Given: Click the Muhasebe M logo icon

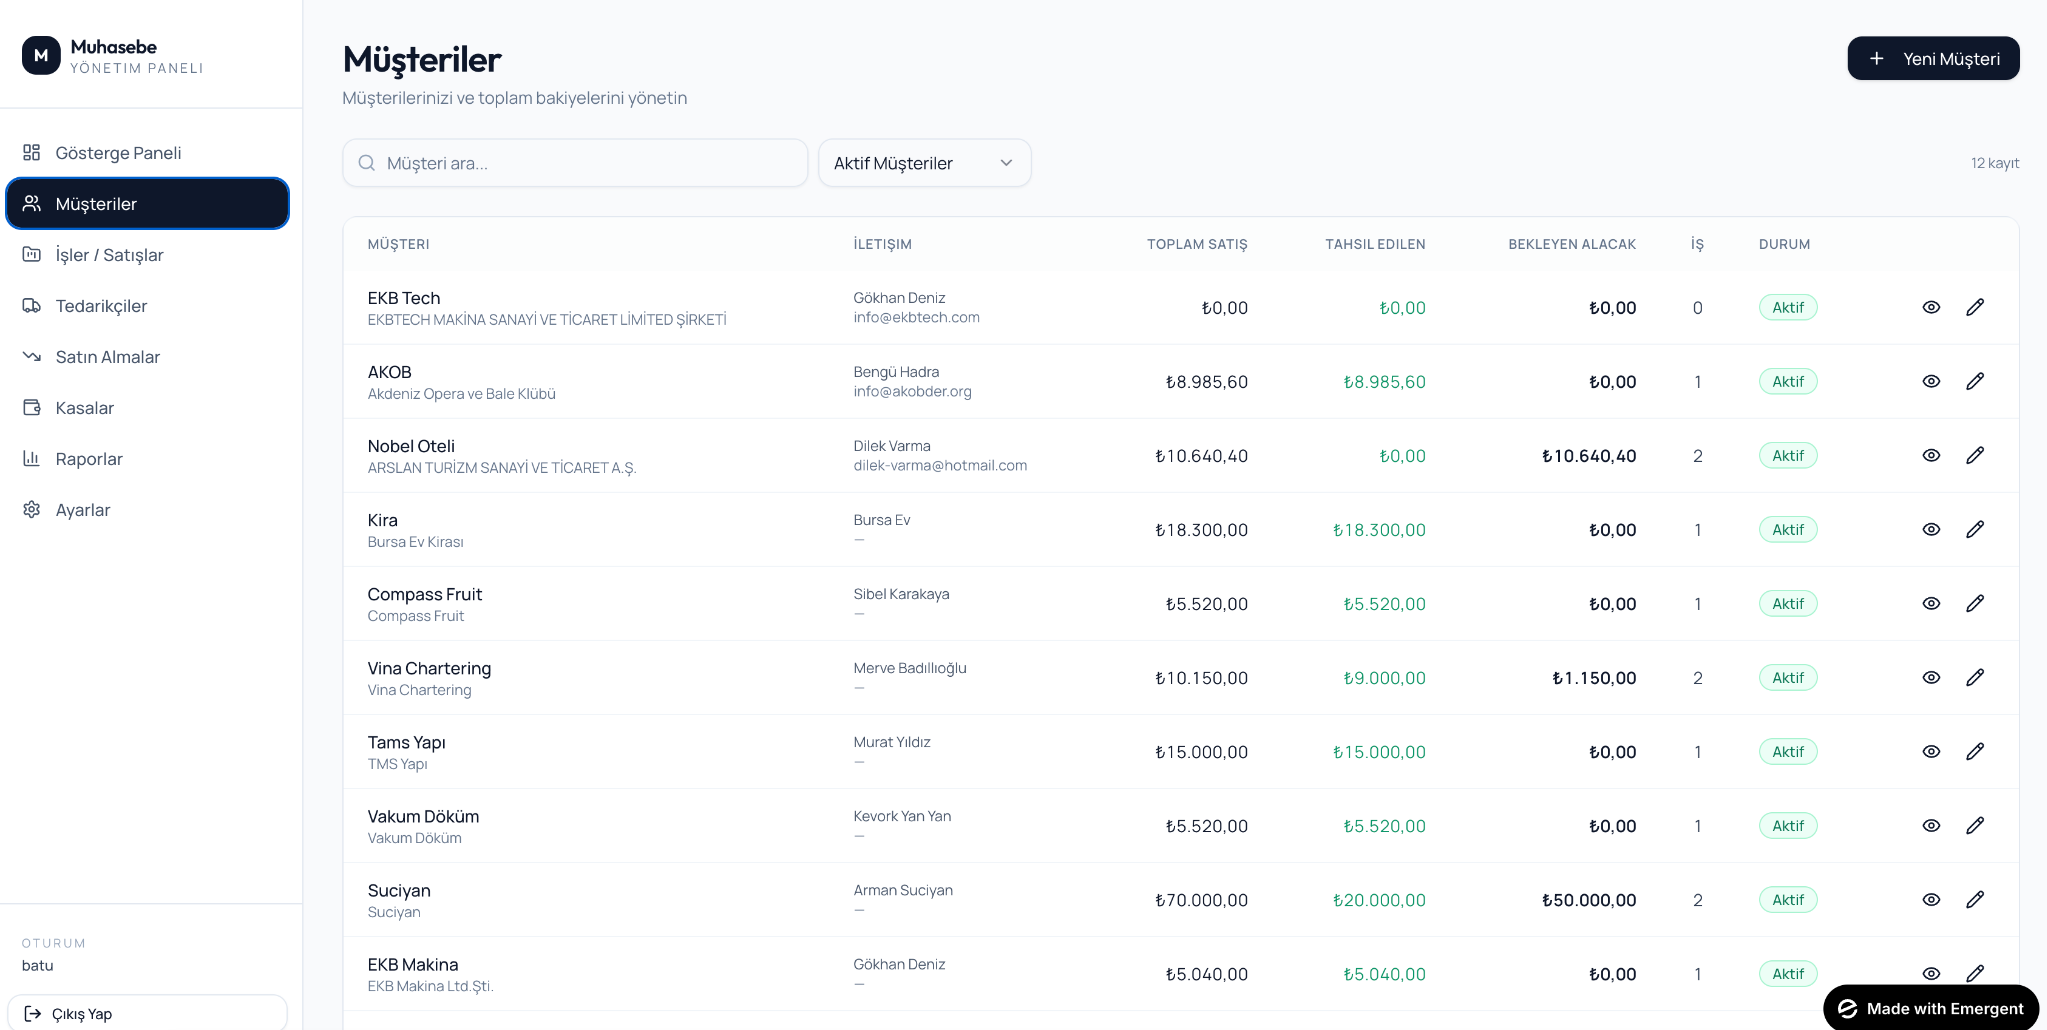Looking at the screenshot, I should click(x=41, y=56).
